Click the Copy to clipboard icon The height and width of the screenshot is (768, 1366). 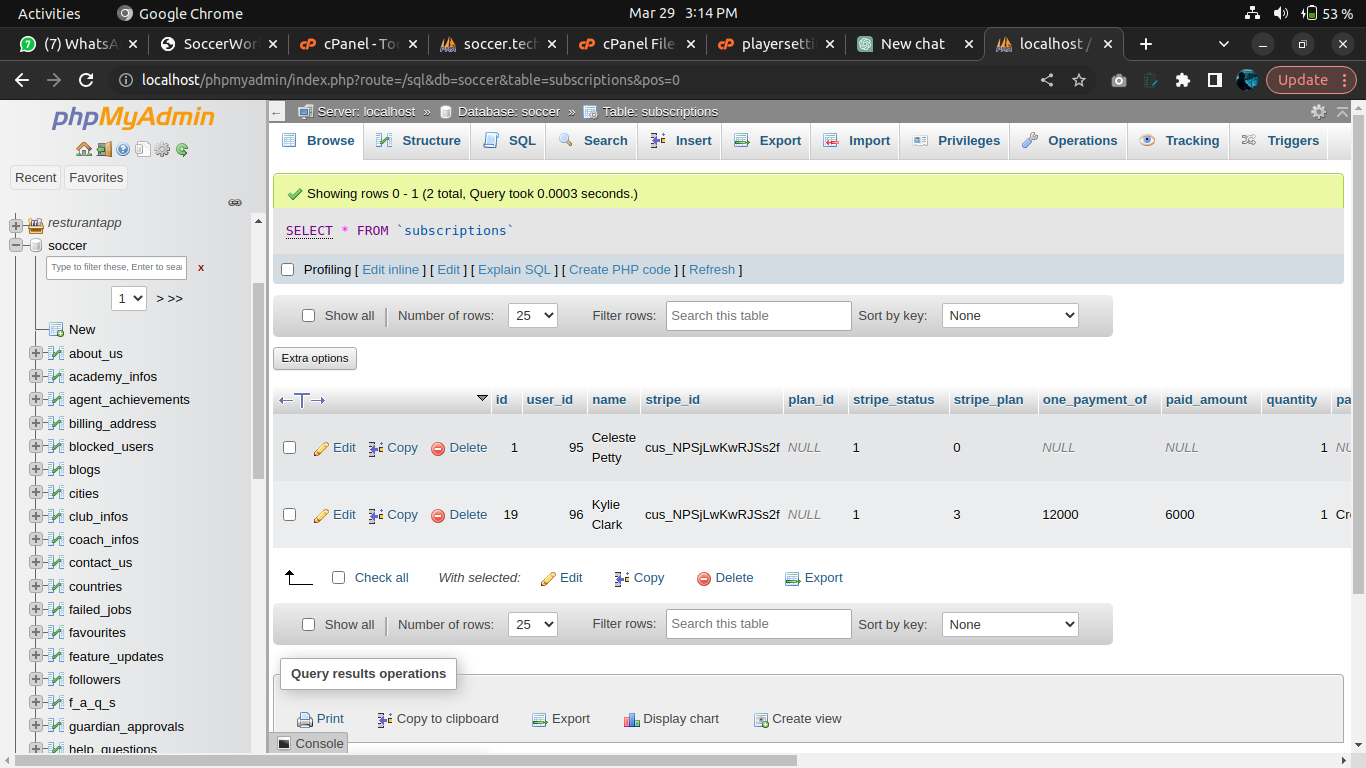(x=385, y=720)
